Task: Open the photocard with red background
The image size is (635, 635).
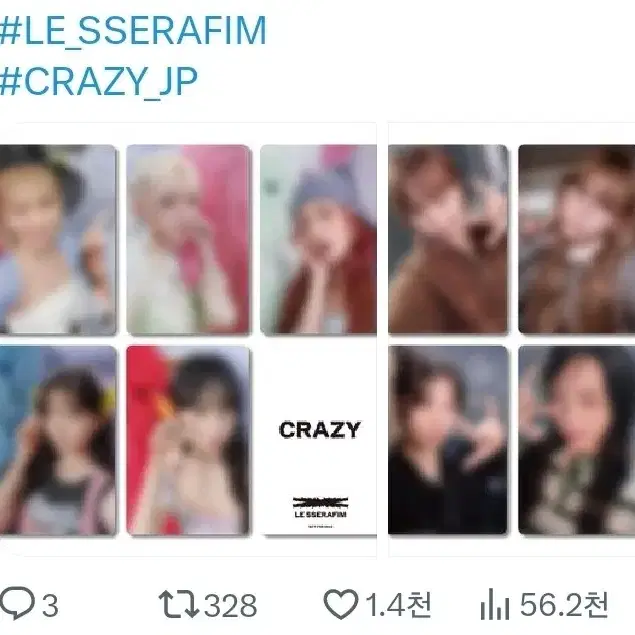Action: click(188, 440)
